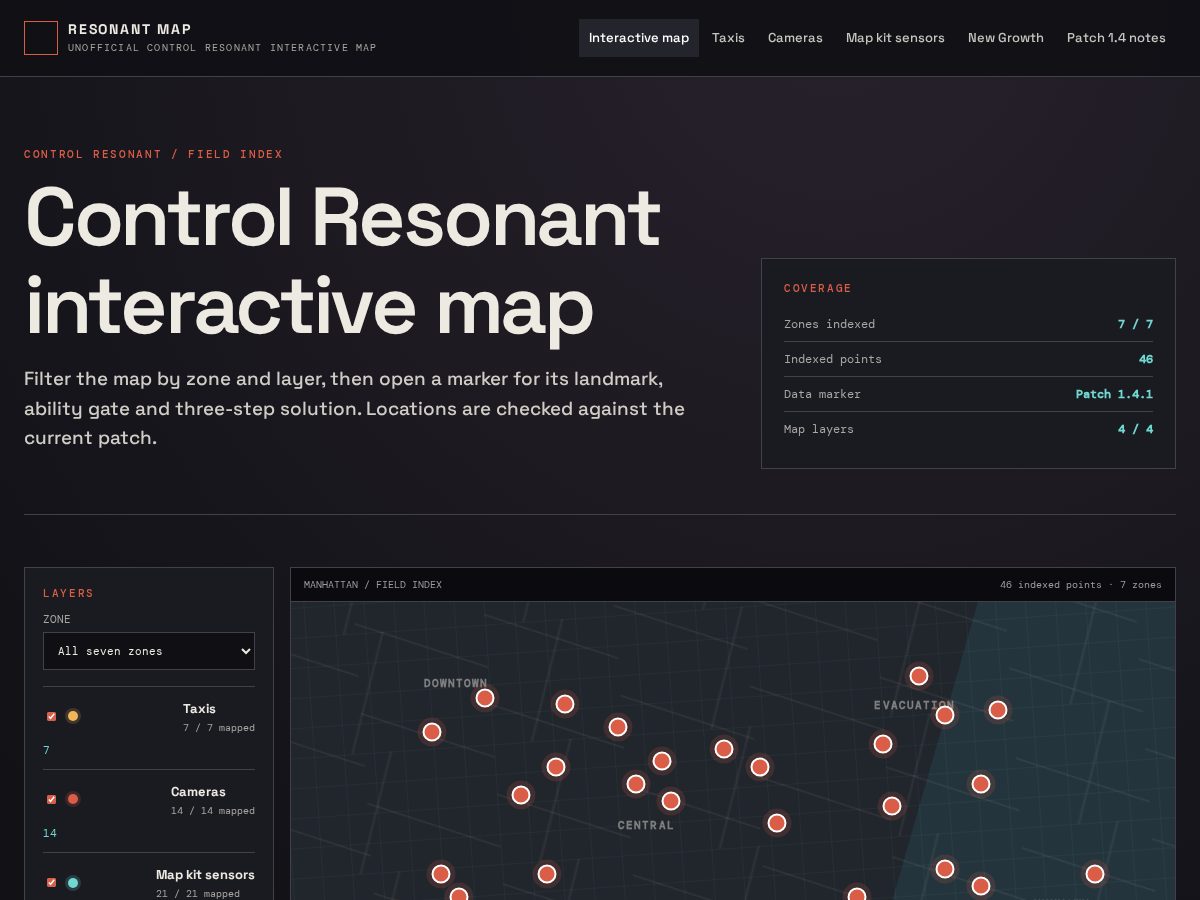Go to the Taxis nav page
The image size is (1200, 900).
(x=728, y=38)
